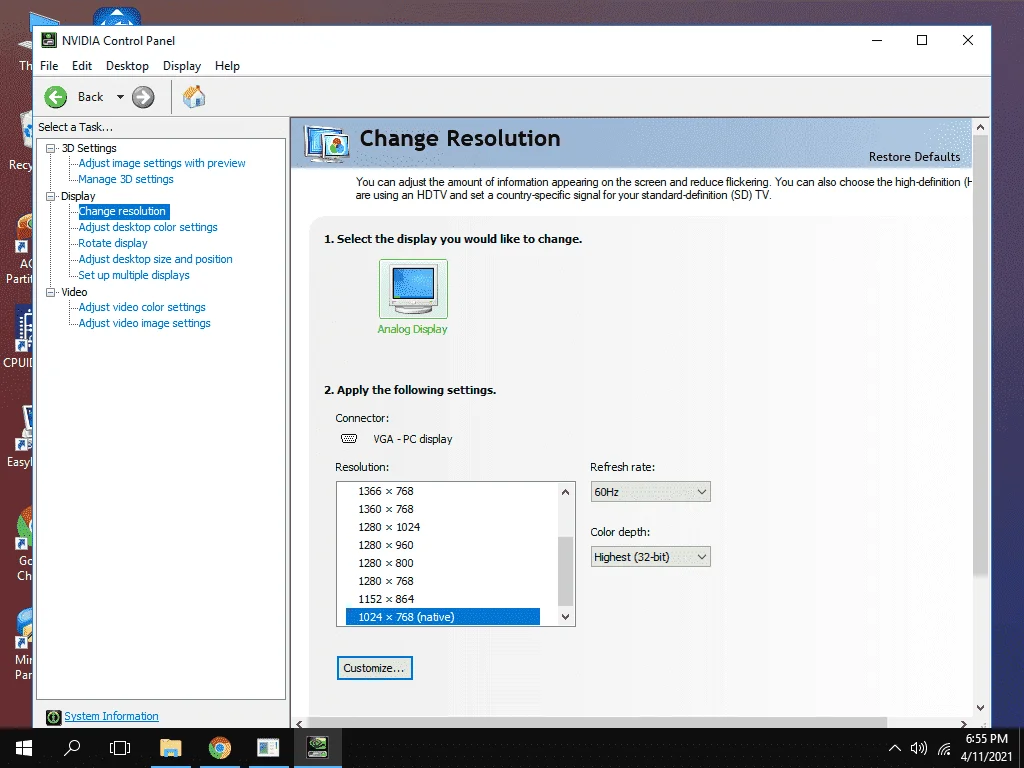Open the Color depth dropdown
This screenshot has height=768, width=1024.
point(650,557)
